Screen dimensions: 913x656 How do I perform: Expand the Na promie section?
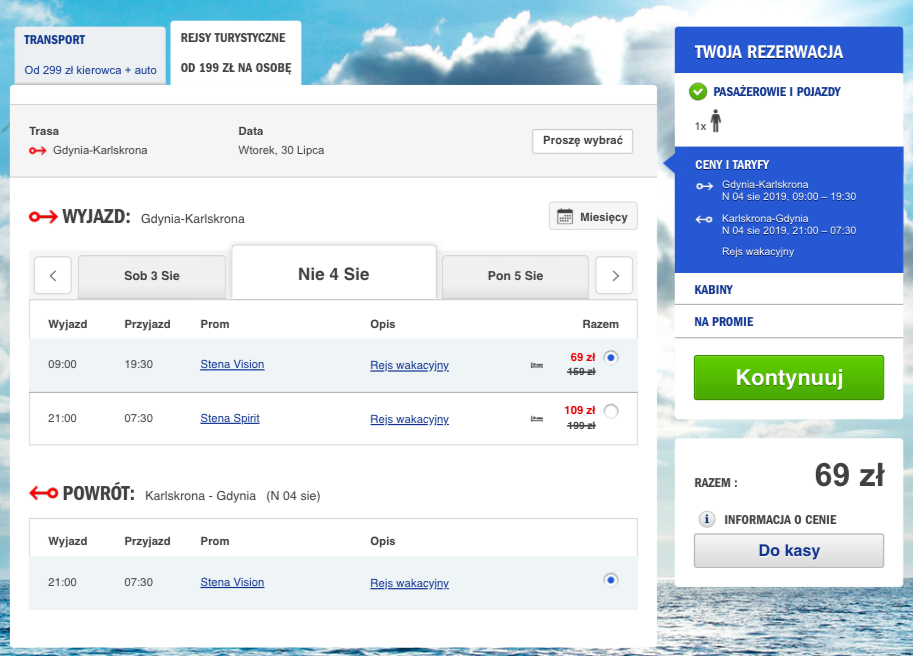724,322
